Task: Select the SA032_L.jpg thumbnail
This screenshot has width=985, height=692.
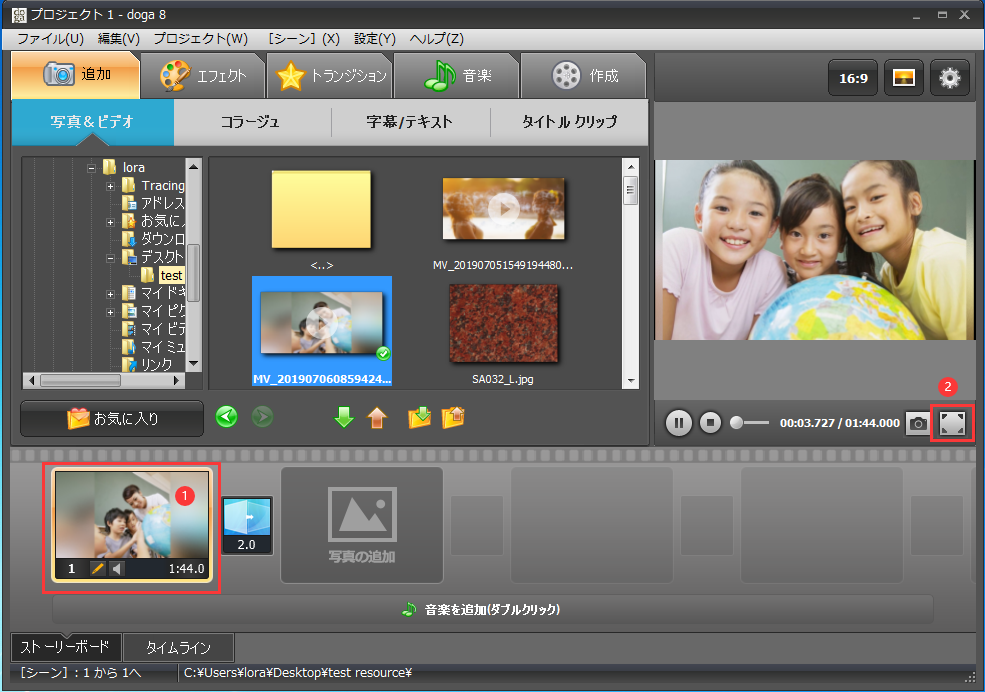Action: click(504, 323)
